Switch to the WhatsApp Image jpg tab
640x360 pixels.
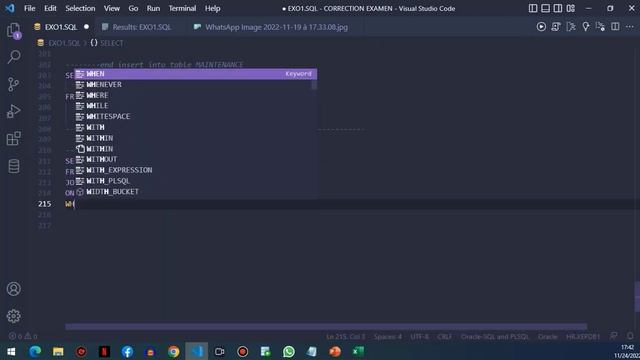point(276,27)
